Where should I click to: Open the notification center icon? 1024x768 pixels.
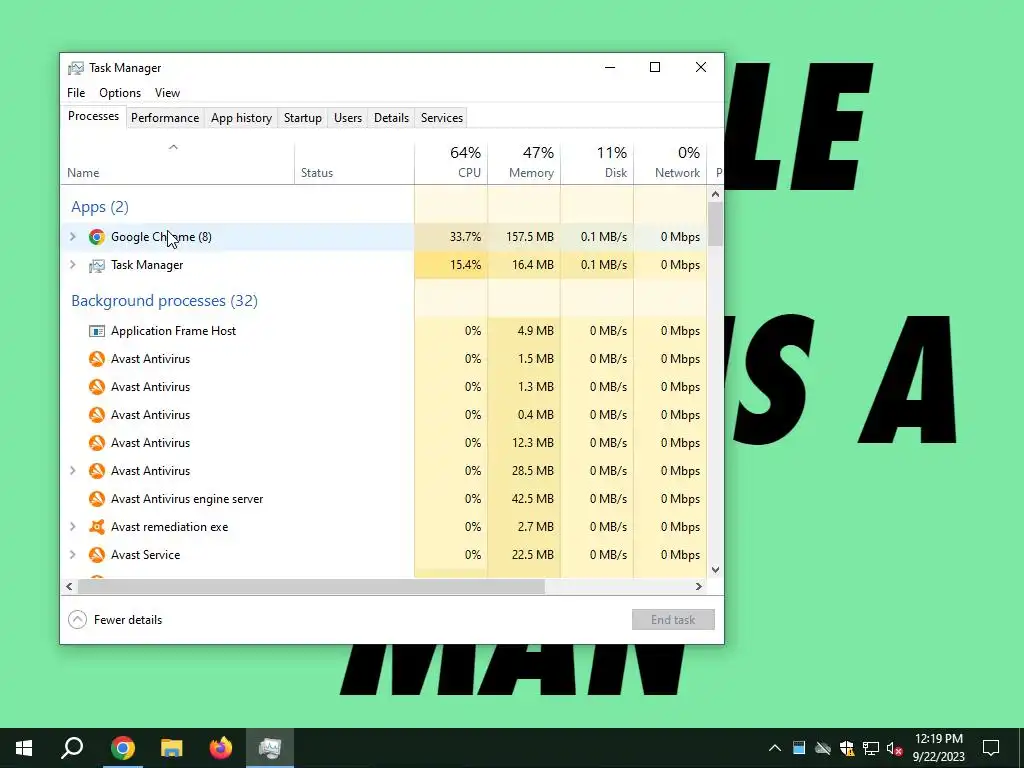[991, 748]
